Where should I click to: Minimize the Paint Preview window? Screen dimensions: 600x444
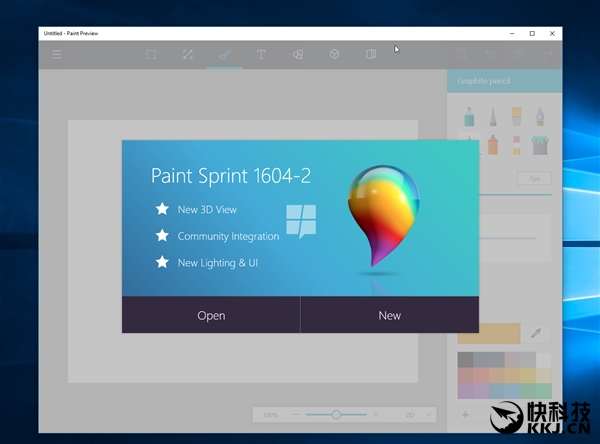[512, 33]
